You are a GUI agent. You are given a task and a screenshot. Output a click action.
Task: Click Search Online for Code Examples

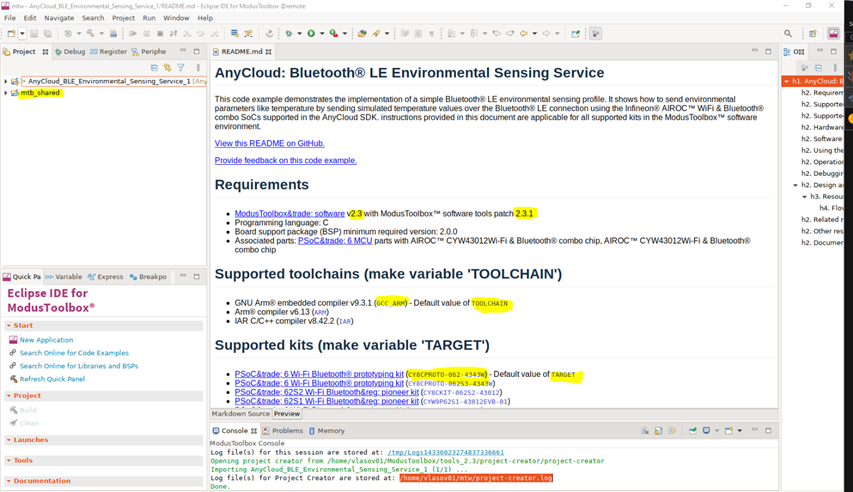(x=74, y=353)
